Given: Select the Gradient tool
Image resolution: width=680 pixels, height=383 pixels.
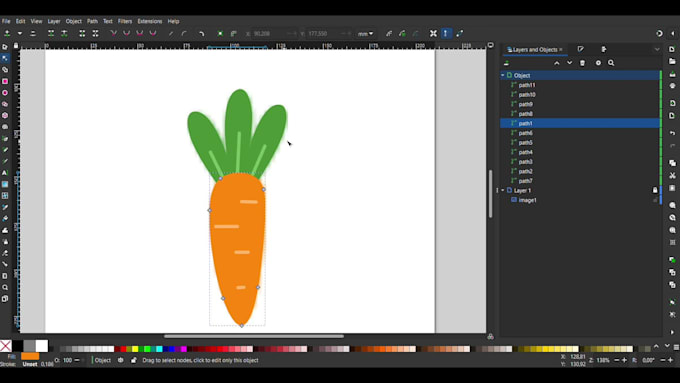Looking at the screenshot, I should tap(5, 184).
